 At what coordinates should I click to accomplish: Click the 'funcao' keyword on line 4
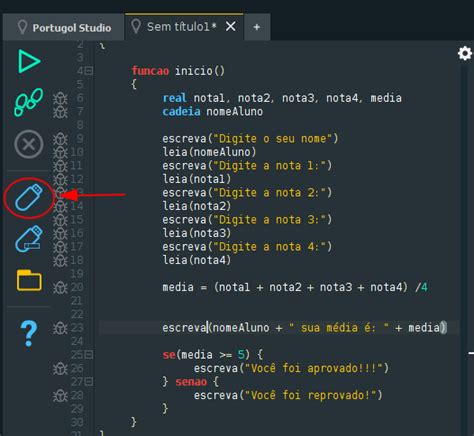click(150, 71)
